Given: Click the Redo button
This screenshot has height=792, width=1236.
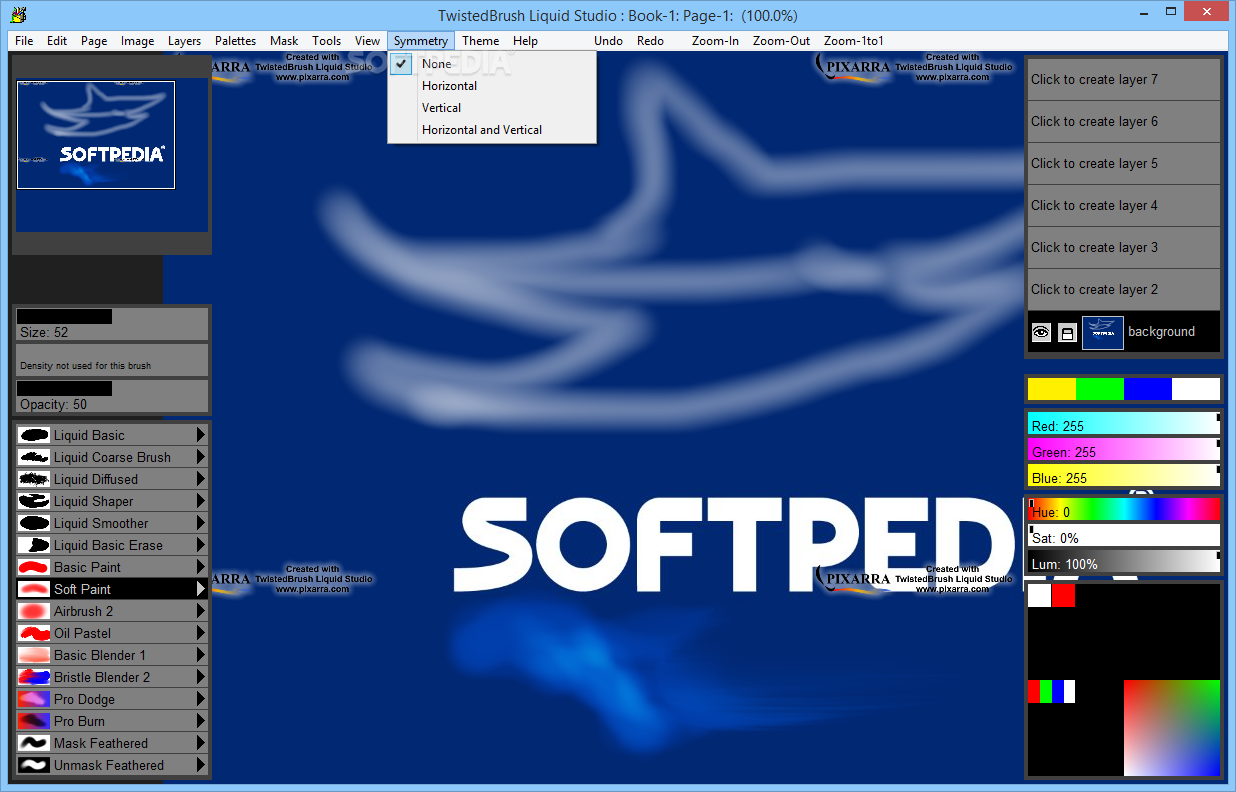Looking at the screenshot, I should click(650, 41).
